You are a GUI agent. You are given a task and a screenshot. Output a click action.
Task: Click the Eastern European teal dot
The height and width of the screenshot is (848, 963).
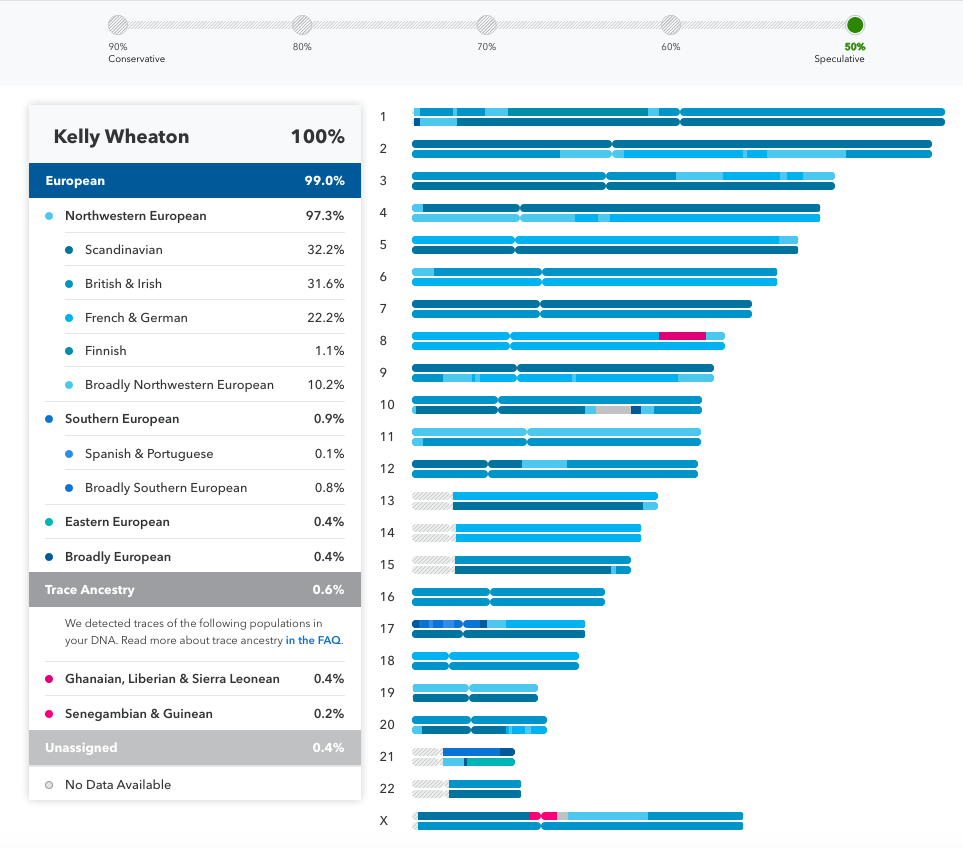pyautogui.click(x=49, y=522)
